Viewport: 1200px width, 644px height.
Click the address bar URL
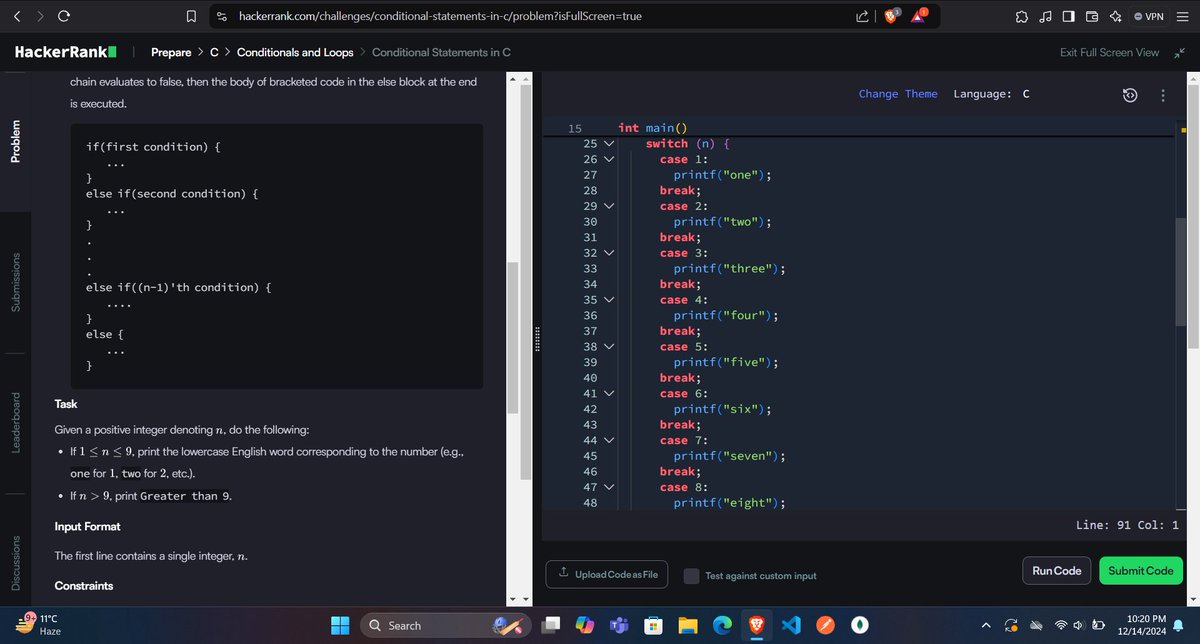coord(438,18)
